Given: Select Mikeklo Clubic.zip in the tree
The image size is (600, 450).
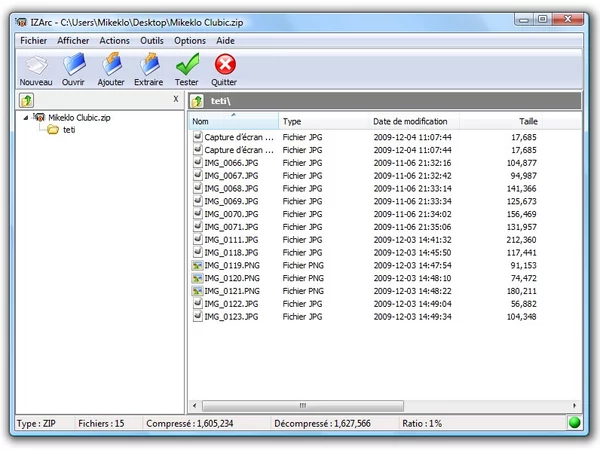Looking at the screenshot, I should 79,117.
